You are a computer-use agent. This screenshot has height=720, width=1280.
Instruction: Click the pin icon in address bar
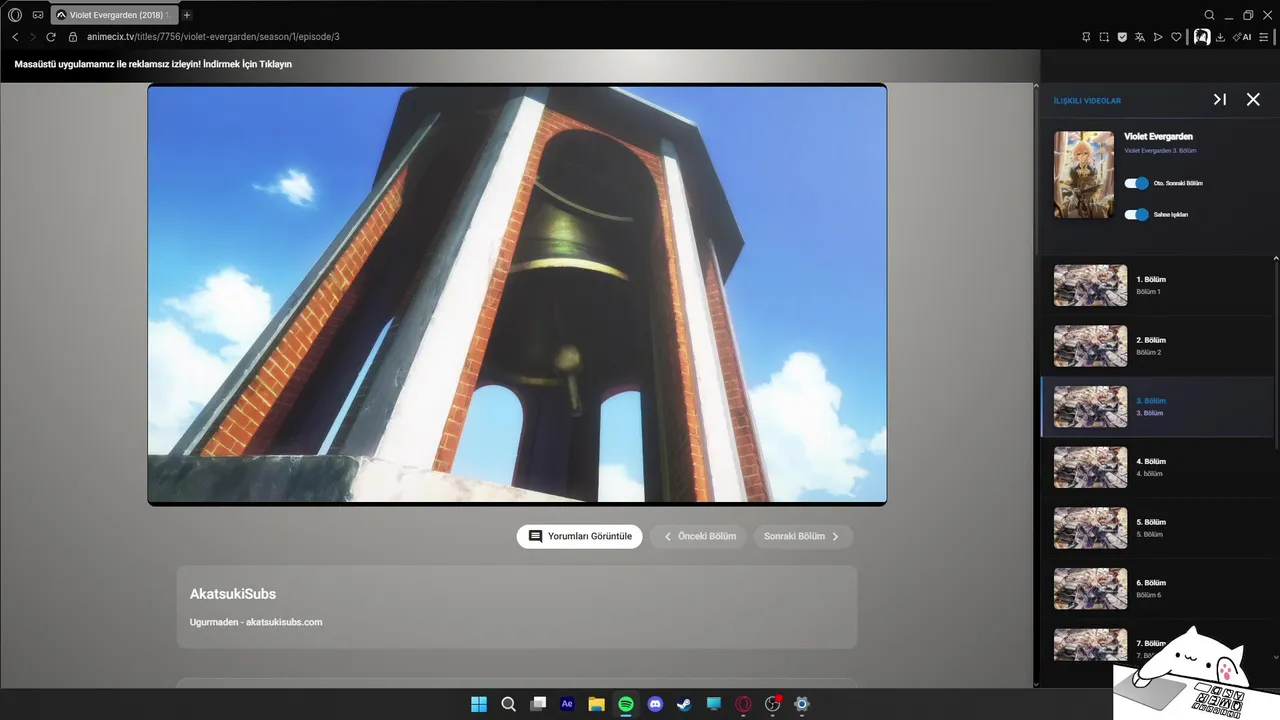click(1086, 37)
